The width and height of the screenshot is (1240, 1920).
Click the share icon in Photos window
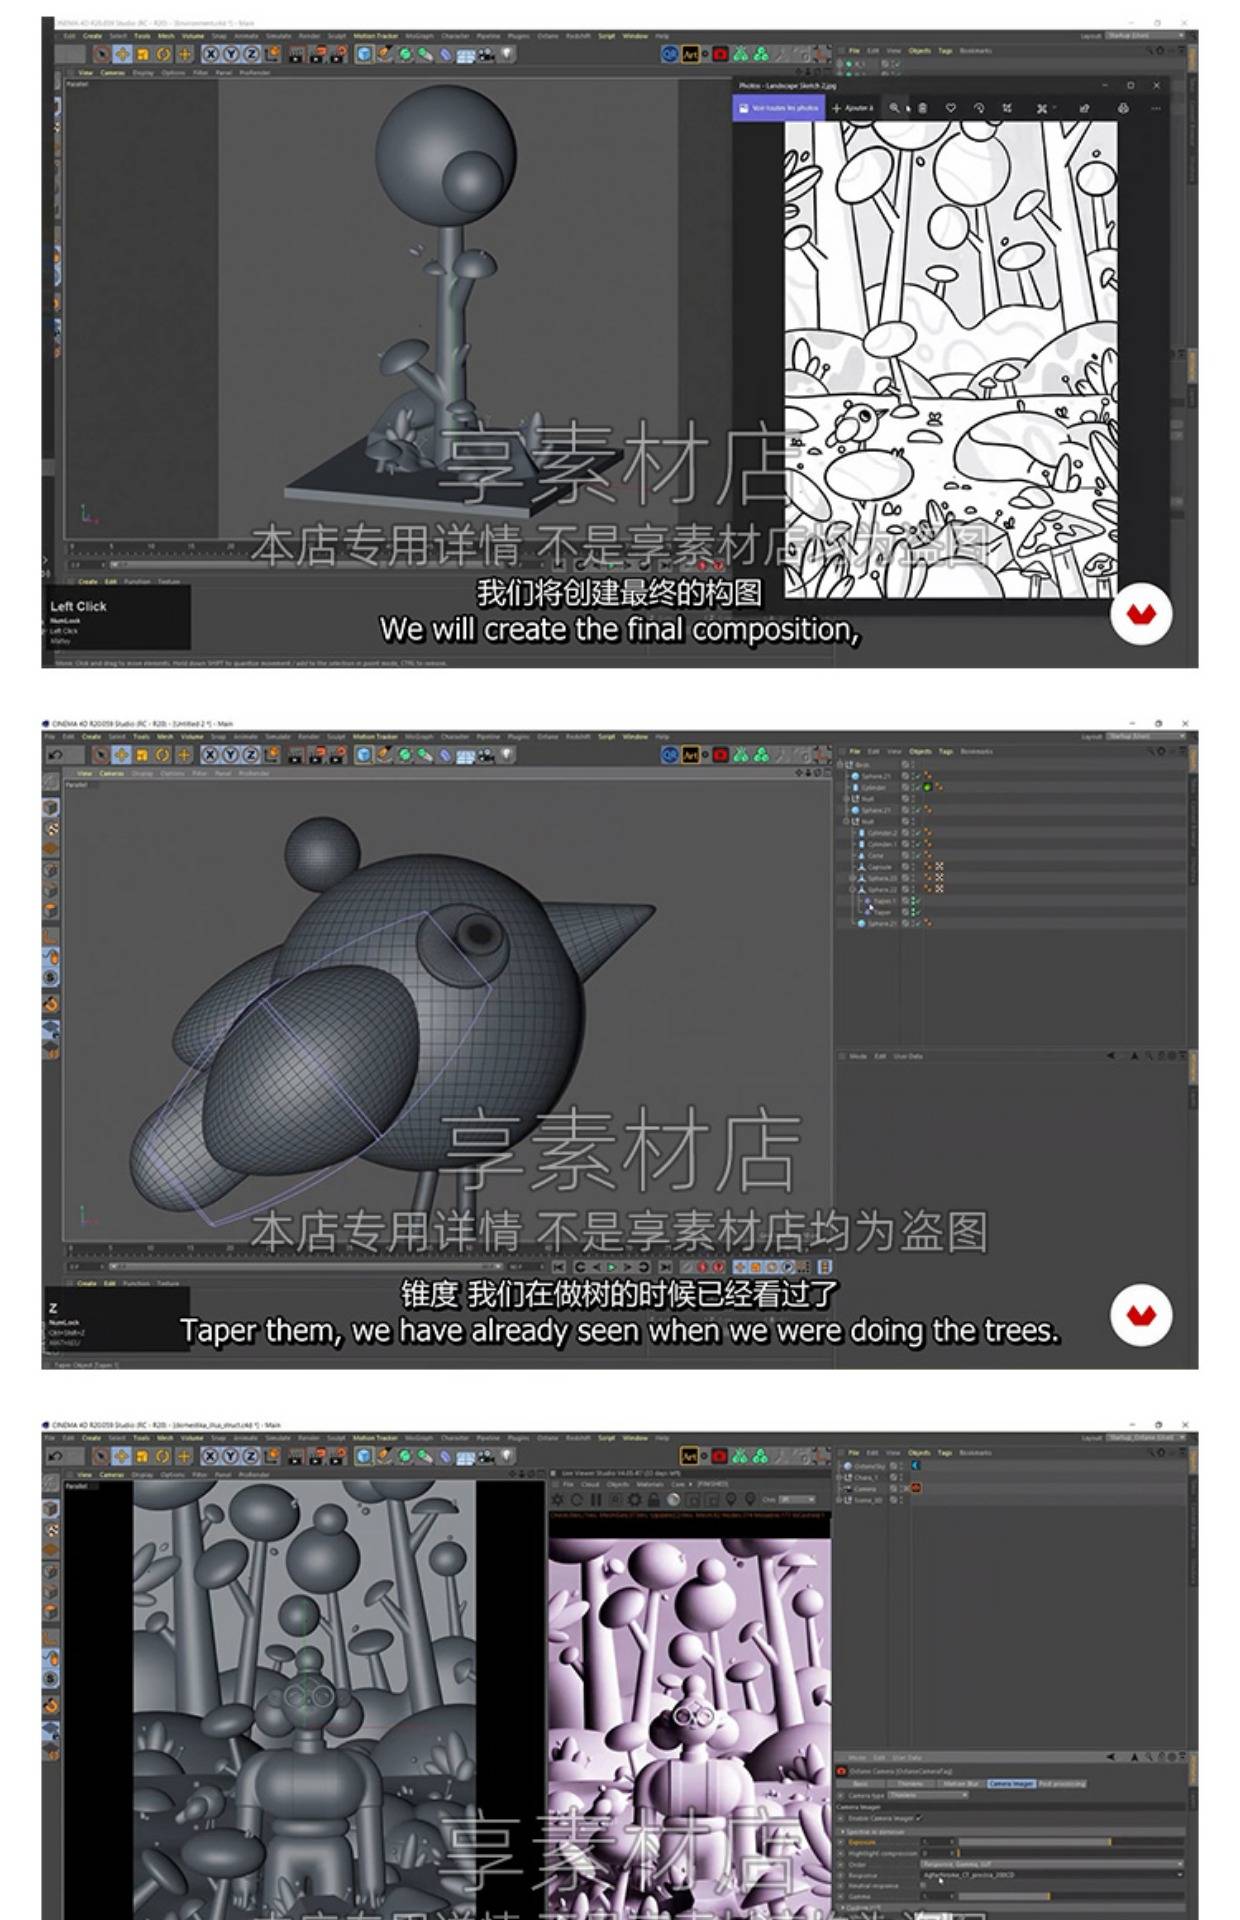point(1084,108)
